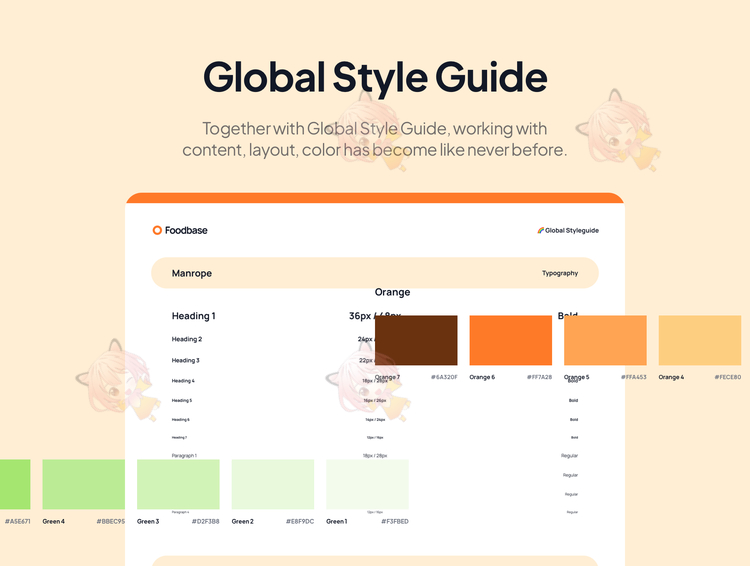Pick the Green 2 swatch
This screenshot has height=566, width=750.
pyautogui.click(x=273, y=484)
